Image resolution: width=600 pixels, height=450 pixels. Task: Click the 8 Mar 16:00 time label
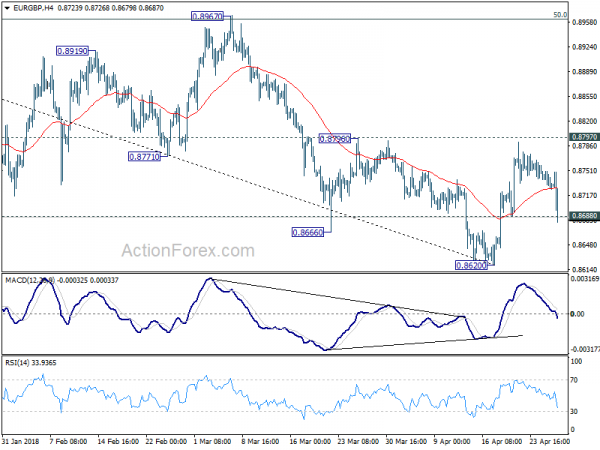tap(260, 441)
